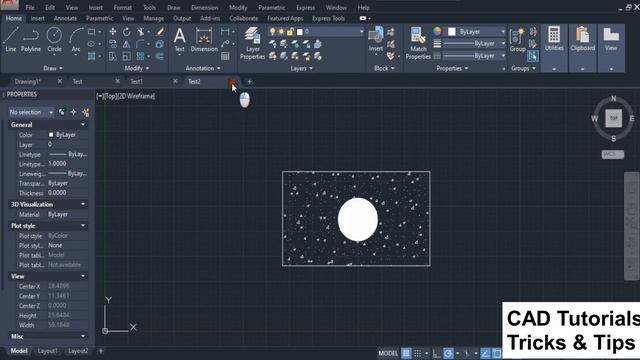Activate the Trim tool

pos(141,32)
